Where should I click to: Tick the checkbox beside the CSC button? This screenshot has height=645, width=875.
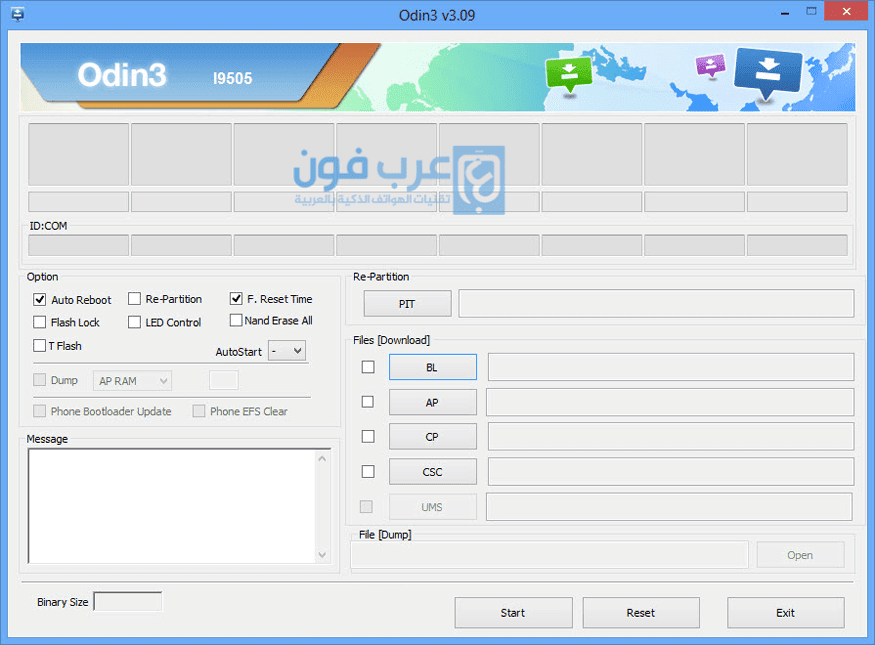pyautogui.click(x=368, y=471)
